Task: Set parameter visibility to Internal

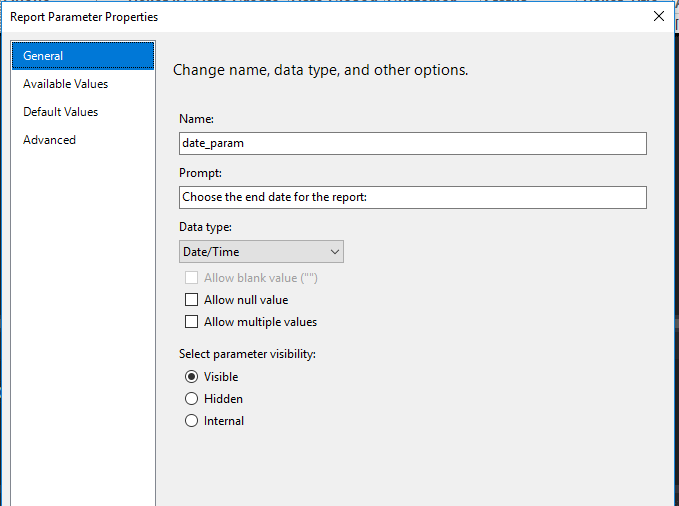Action: click(192, 421)
